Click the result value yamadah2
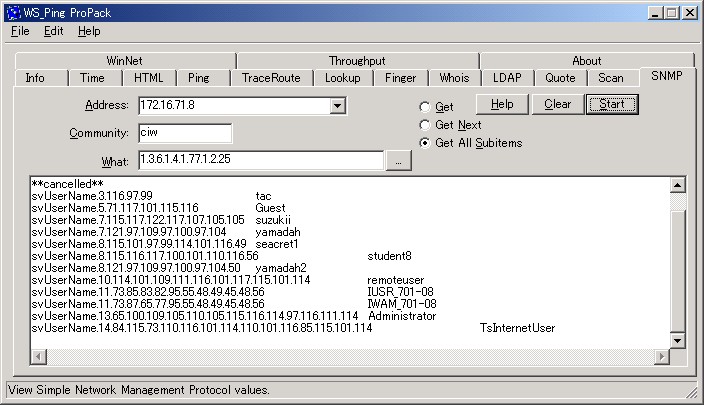Screen dimensions: 704x405 coord(281,268)
